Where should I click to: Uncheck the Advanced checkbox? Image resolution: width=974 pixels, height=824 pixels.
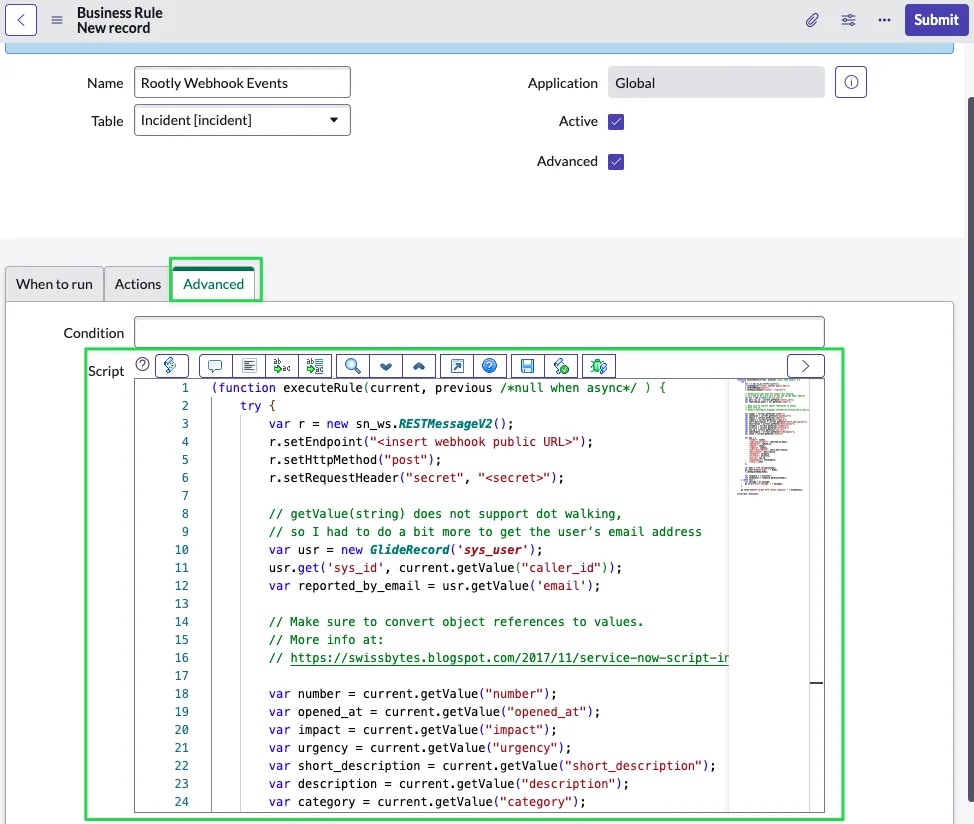point(616,161)
